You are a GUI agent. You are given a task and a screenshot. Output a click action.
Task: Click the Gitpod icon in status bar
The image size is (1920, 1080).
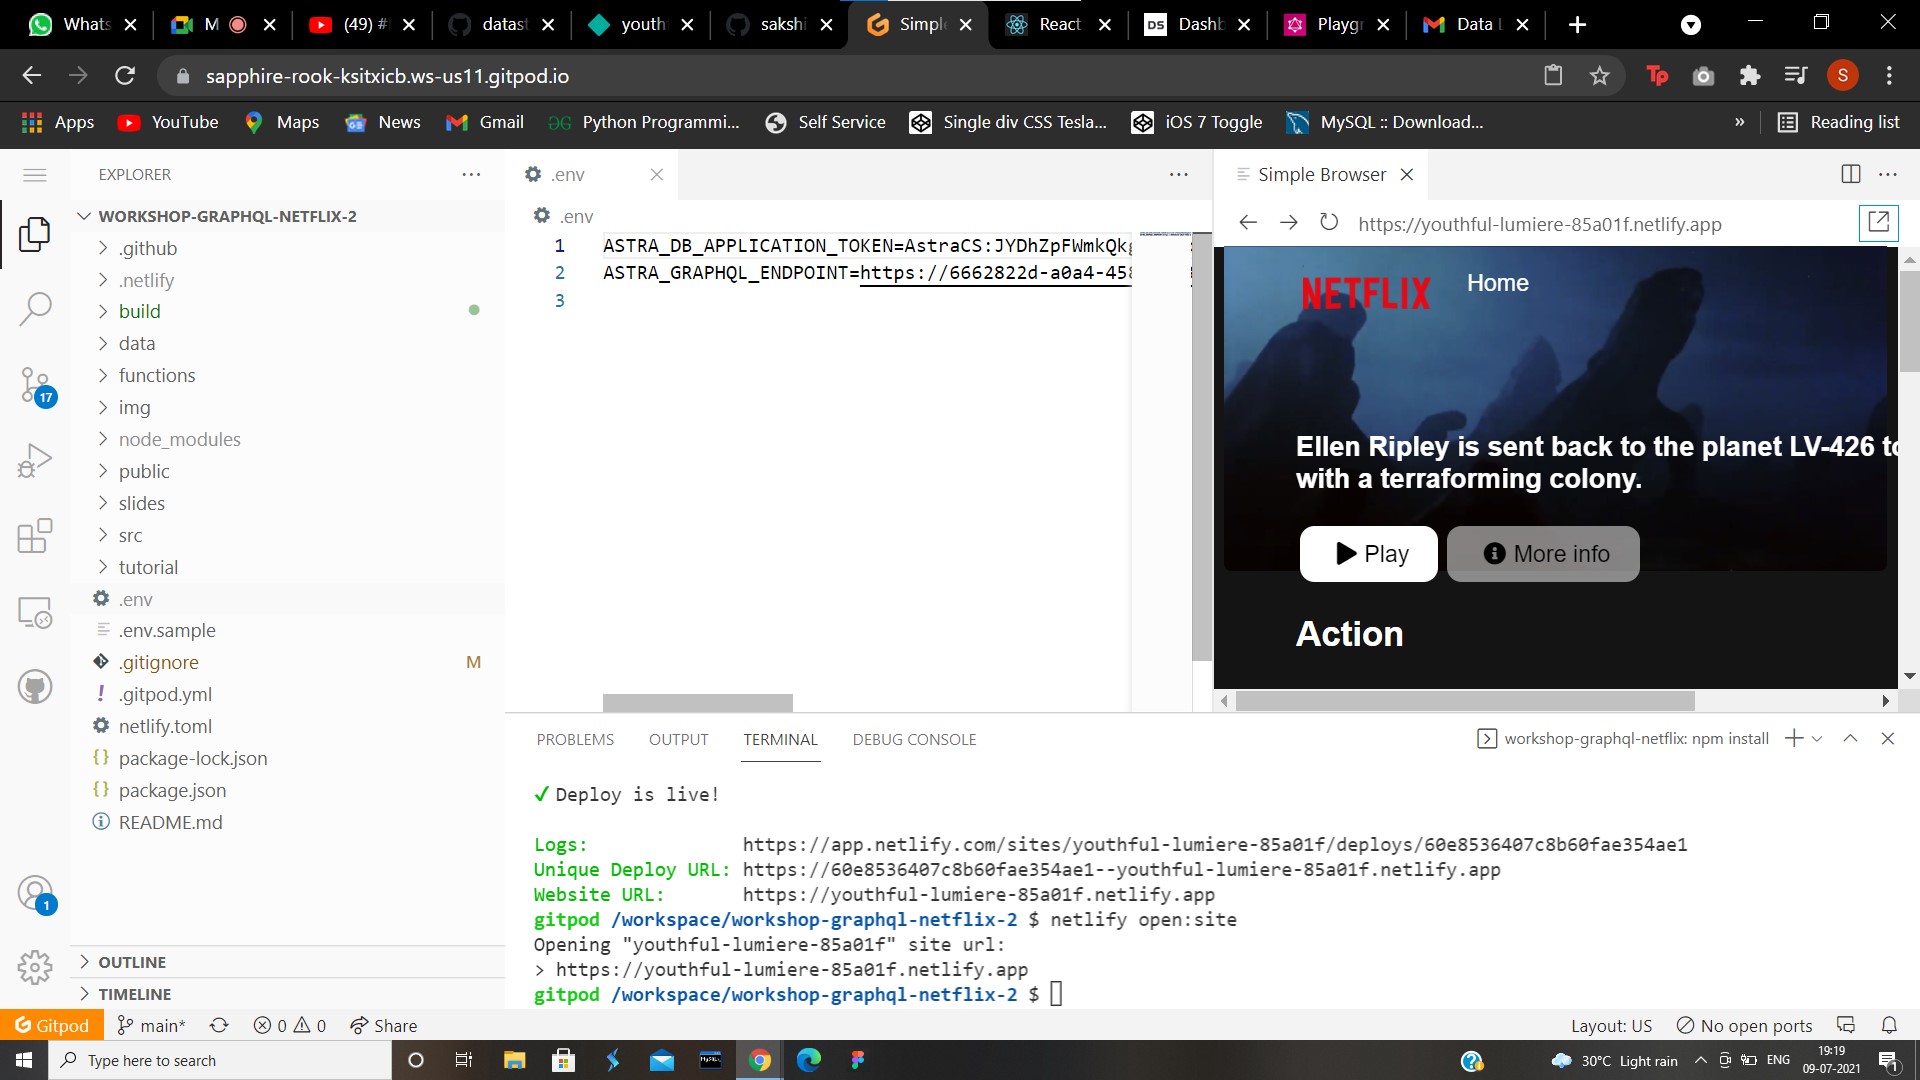point(50,1025)
